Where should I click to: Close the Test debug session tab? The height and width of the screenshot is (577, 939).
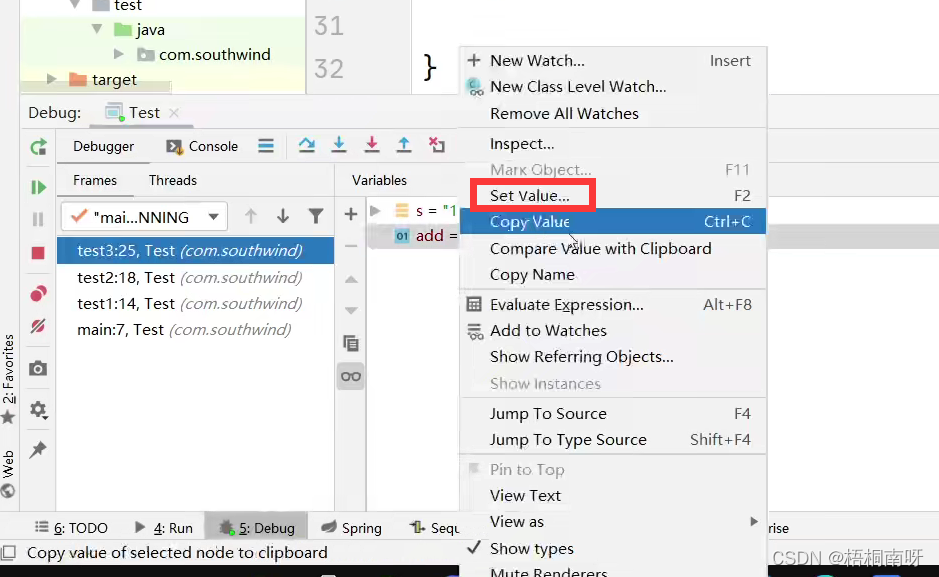point(174,113)
